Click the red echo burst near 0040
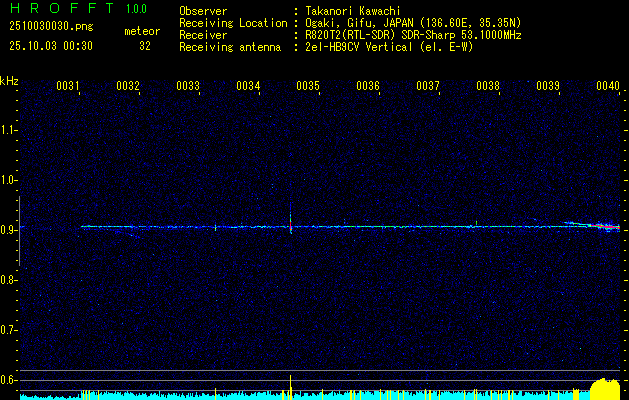Viewport: 629px width, 400px height. click(x=604, y=226)
